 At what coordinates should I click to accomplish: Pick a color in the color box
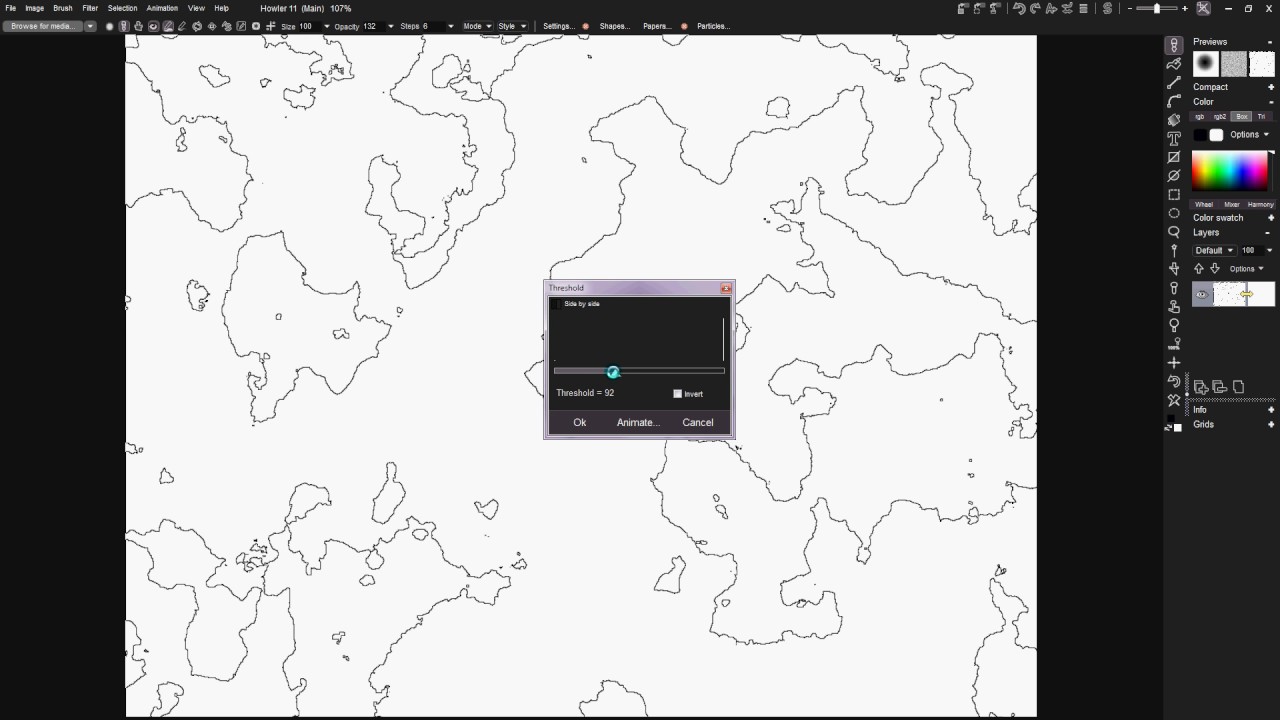(1231, 171)
